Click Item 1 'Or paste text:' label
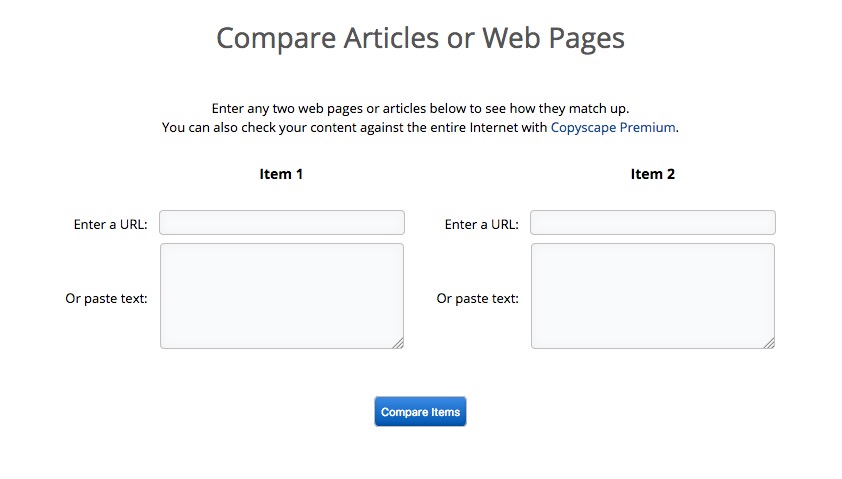 106,298
